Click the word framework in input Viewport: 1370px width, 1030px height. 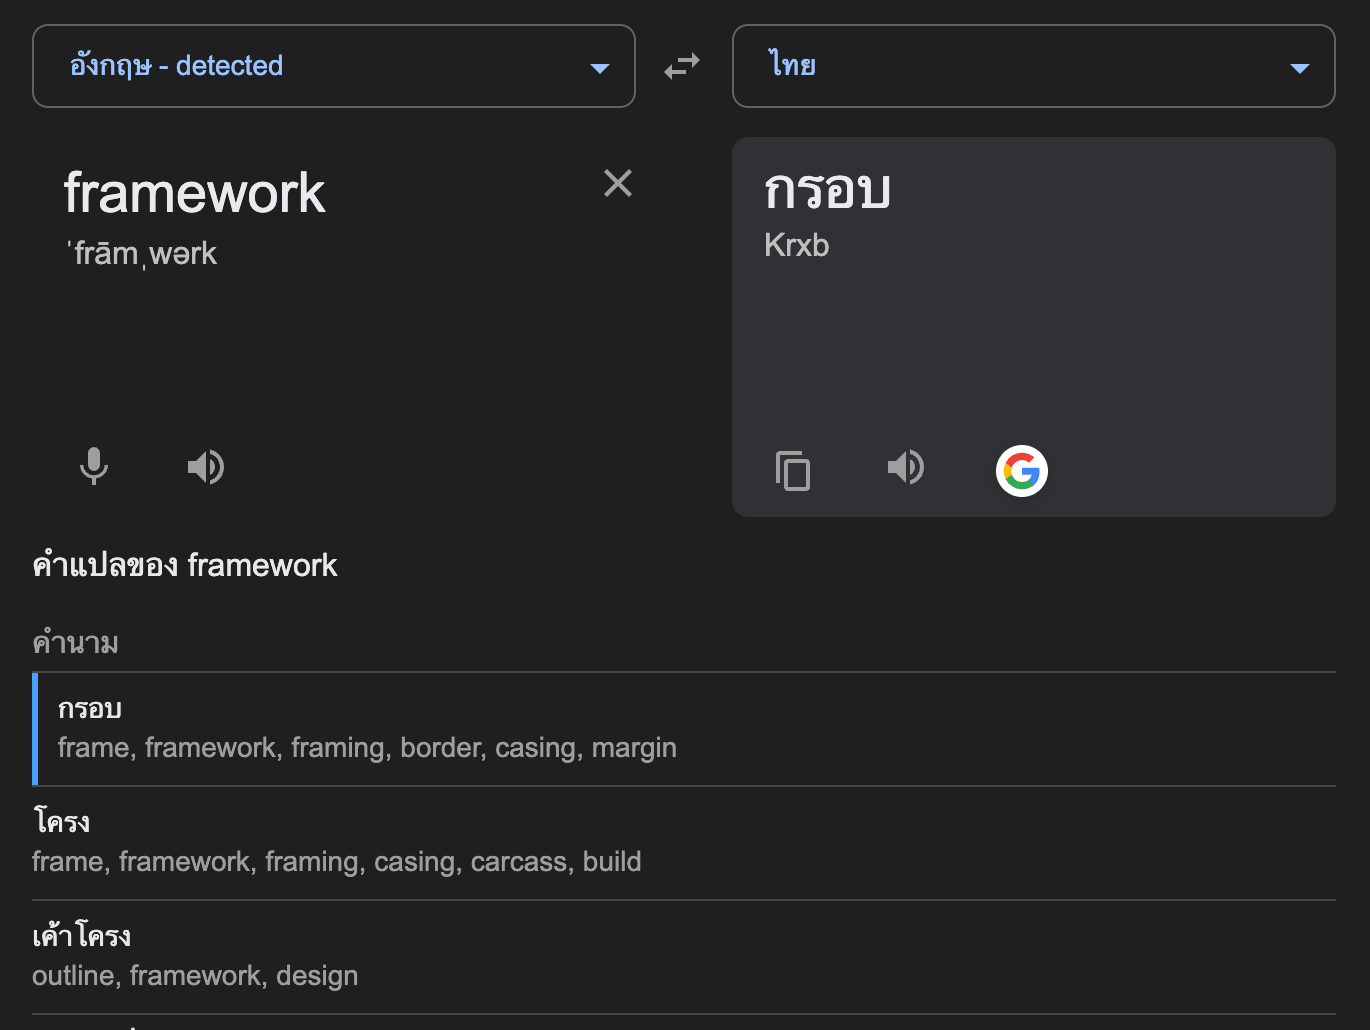pos(195,193)
